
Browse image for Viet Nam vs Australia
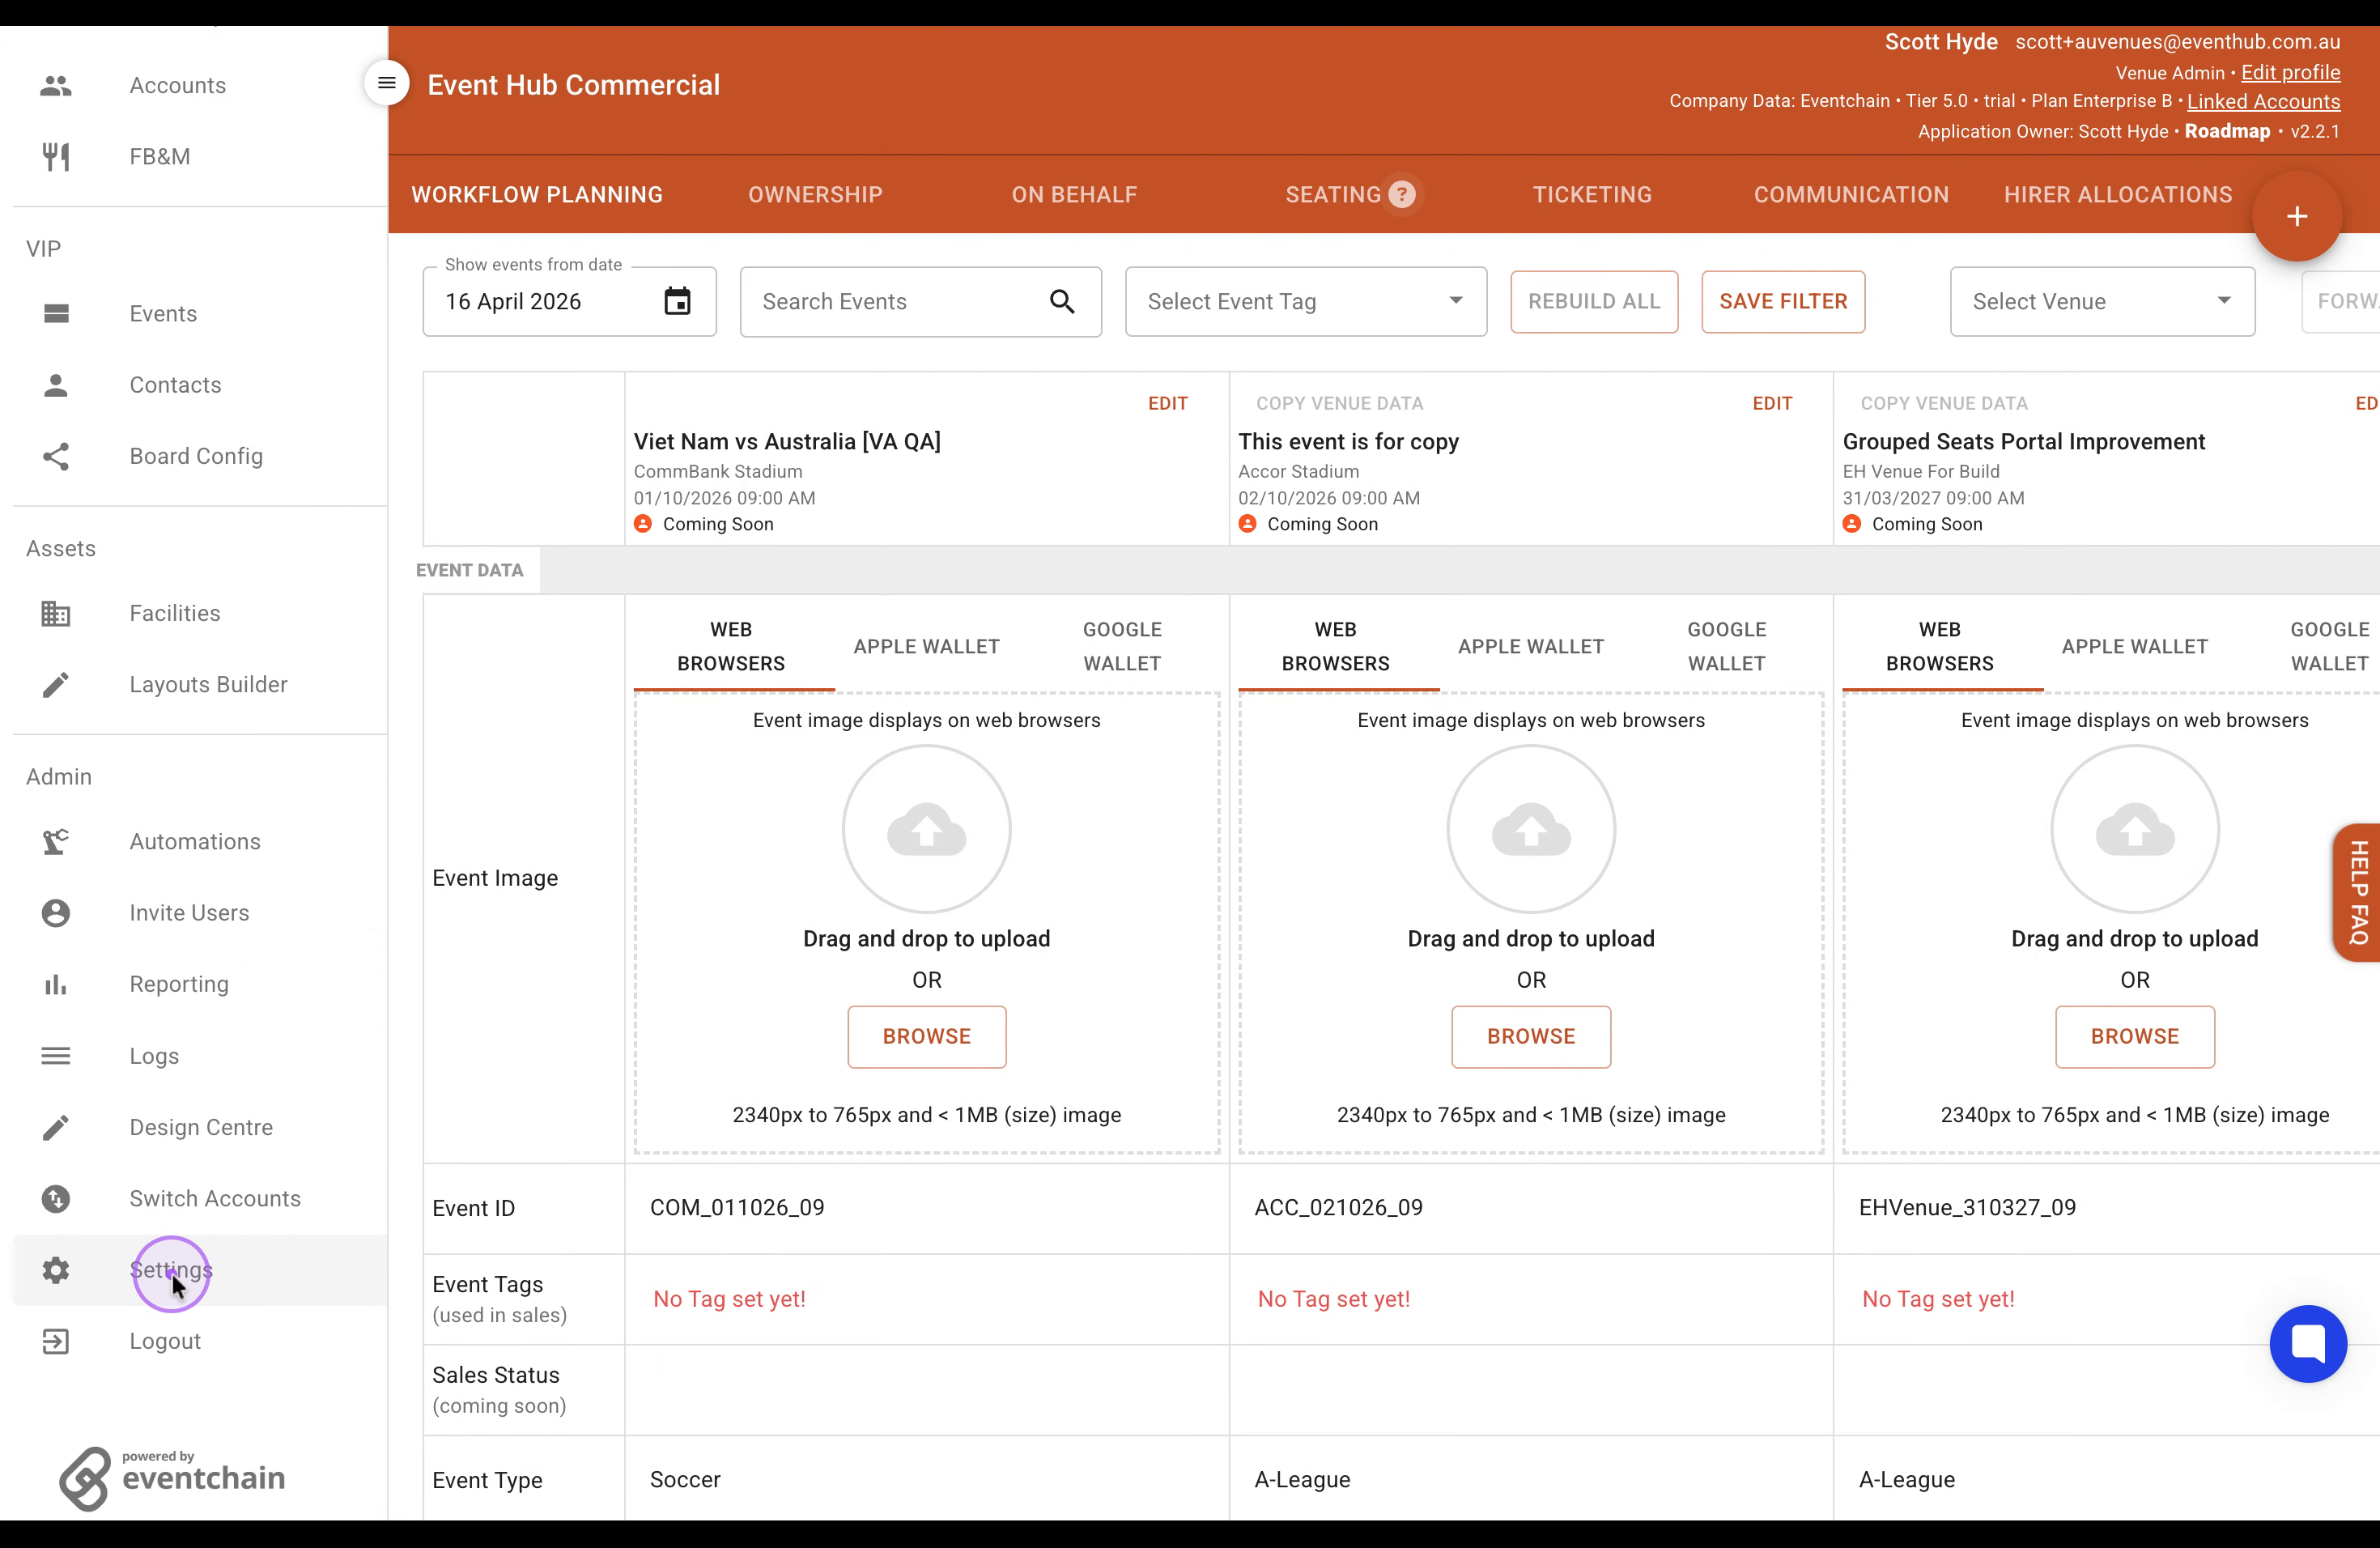tap(927, 1037)
